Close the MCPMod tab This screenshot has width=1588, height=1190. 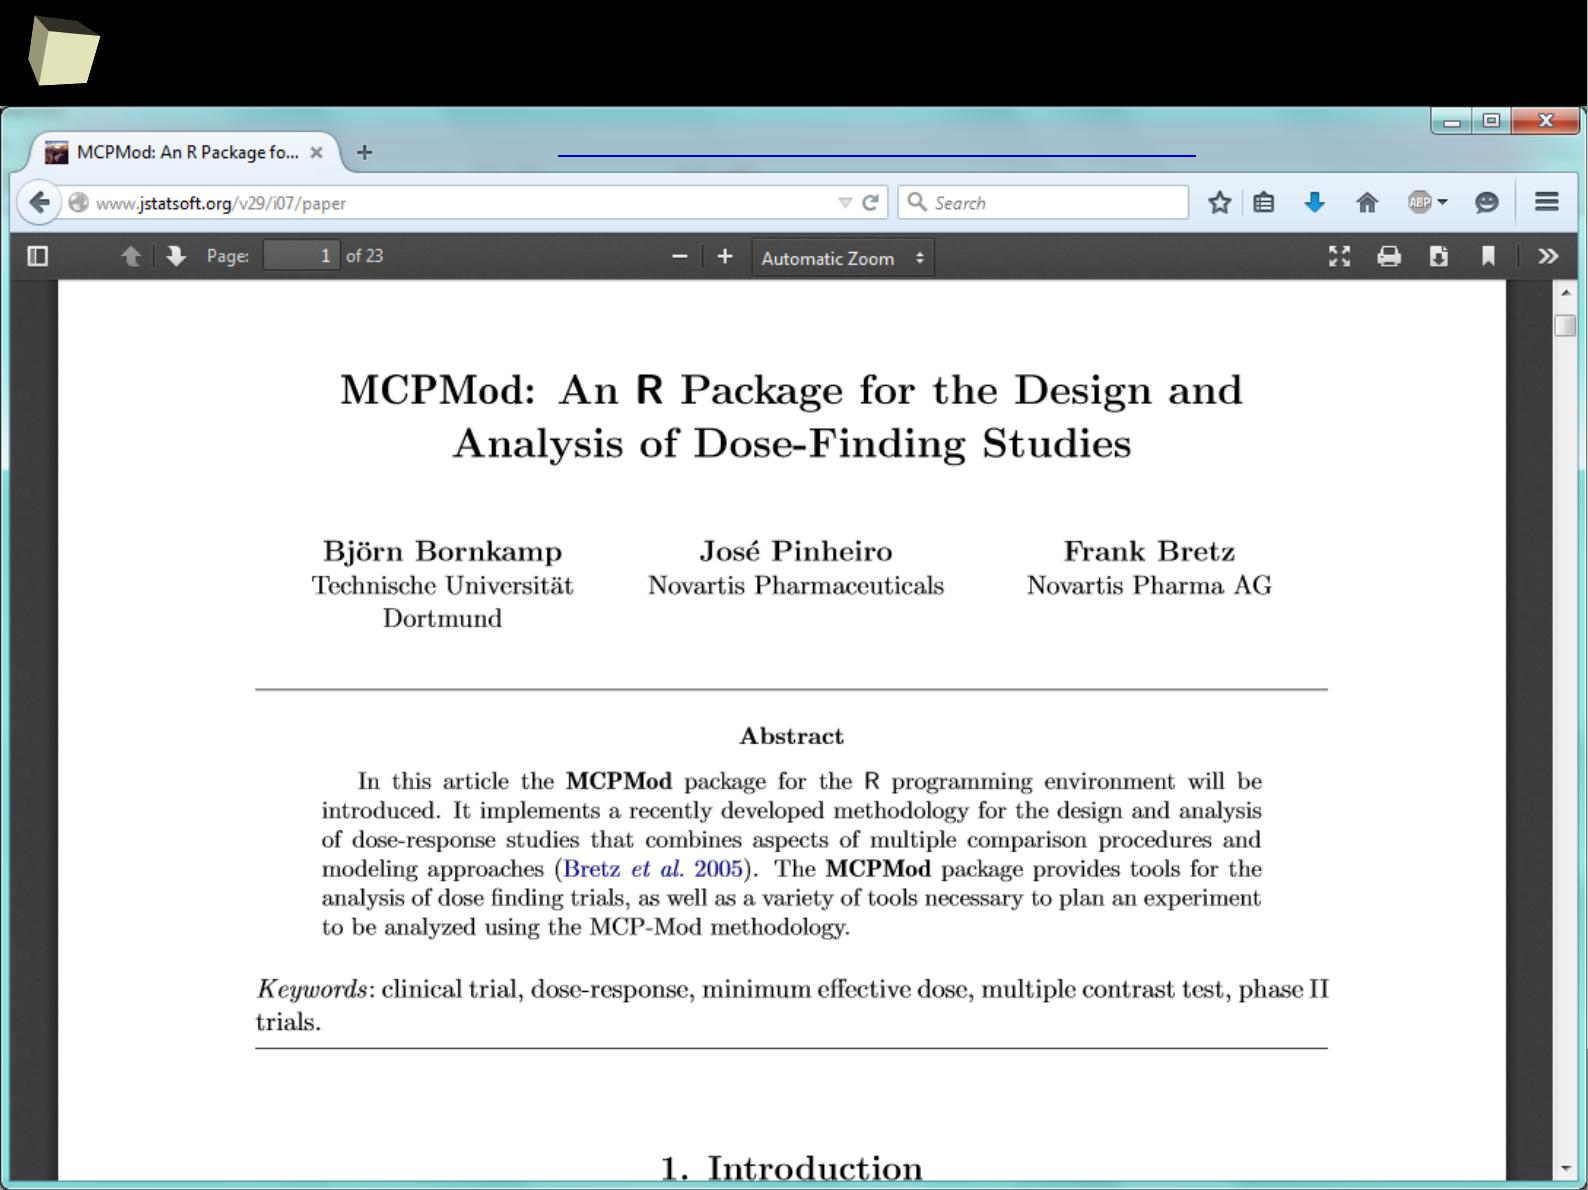tap(316, 153)
